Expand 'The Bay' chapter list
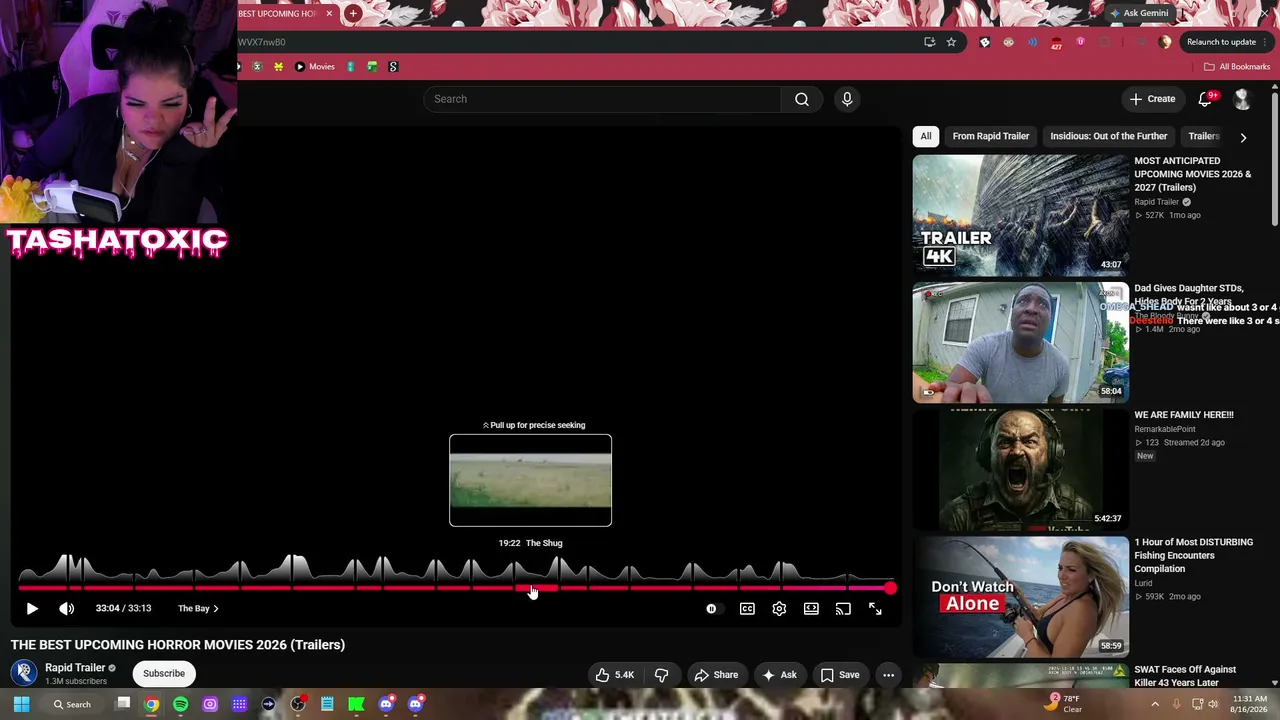Image resolution: width=1280 pixels, height=720 pixels. pos(198,608)
